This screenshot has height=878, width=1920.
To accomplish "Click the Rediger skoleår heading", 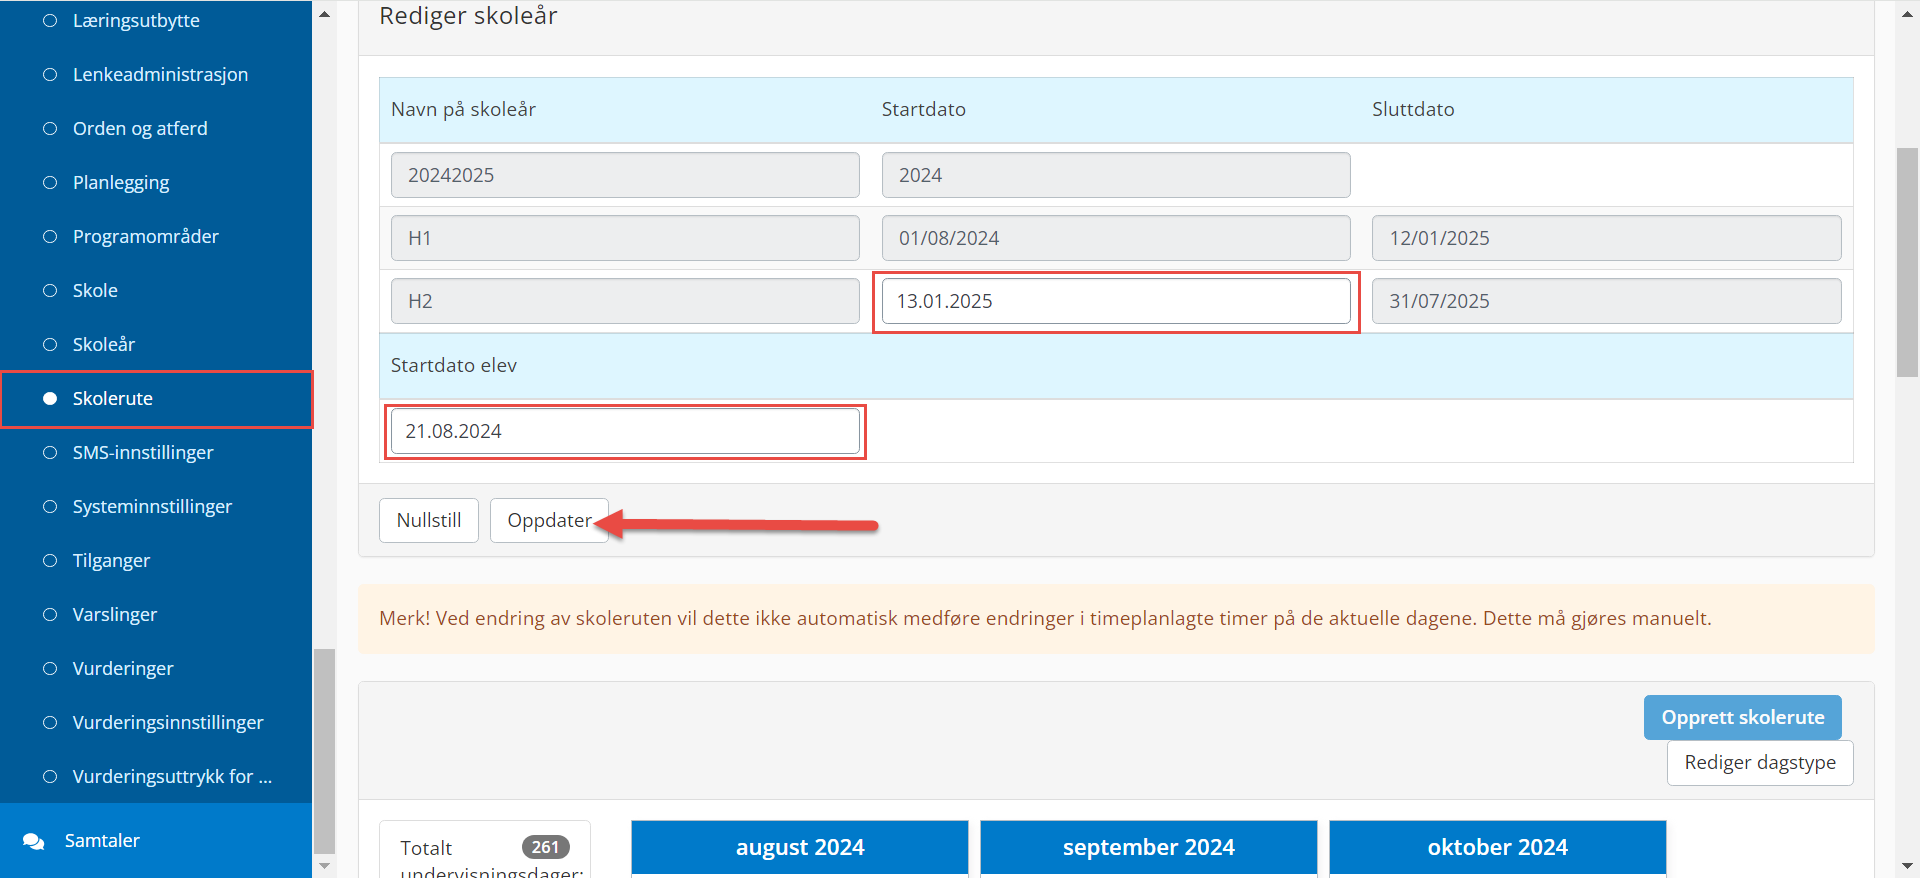I will (x=468, y=16).
